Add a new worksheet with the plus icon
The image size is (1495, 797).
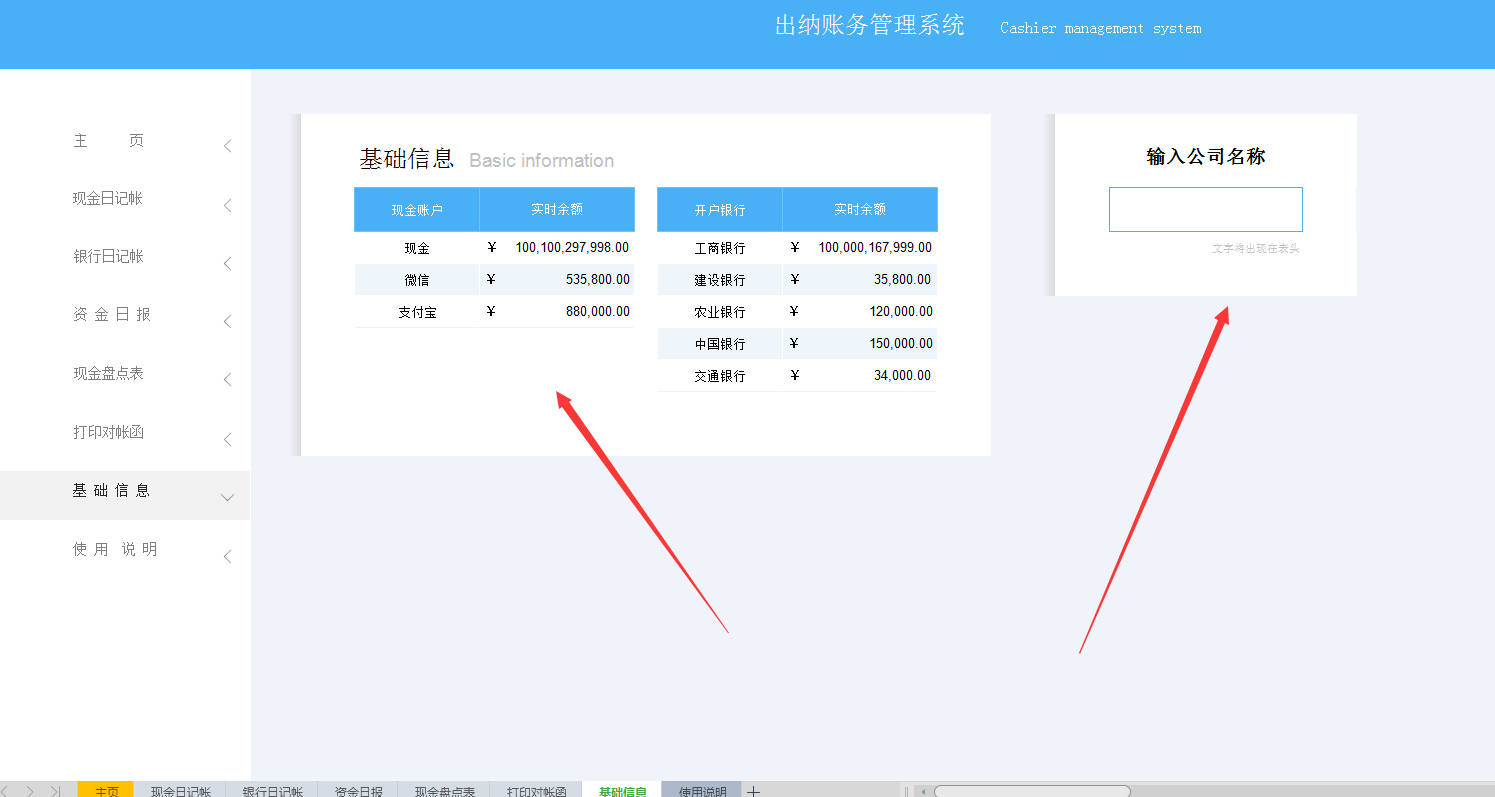click(753, 790)
